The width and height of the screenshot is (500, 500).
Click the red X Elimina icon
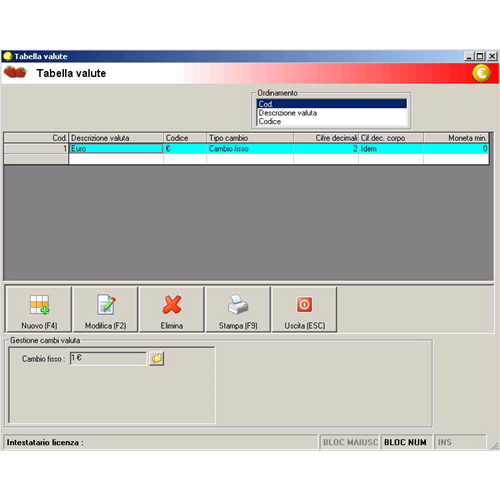pos(172,305)
